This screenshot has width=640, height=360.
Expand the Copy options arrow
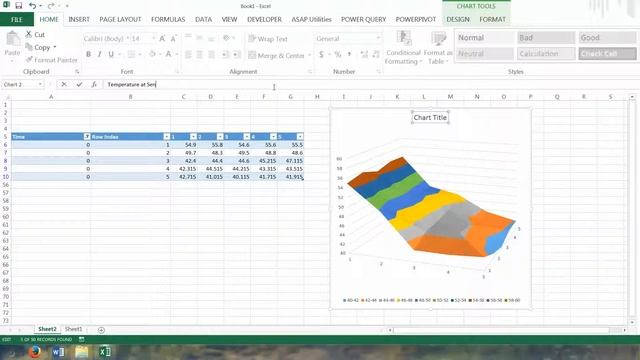[55, 47]
